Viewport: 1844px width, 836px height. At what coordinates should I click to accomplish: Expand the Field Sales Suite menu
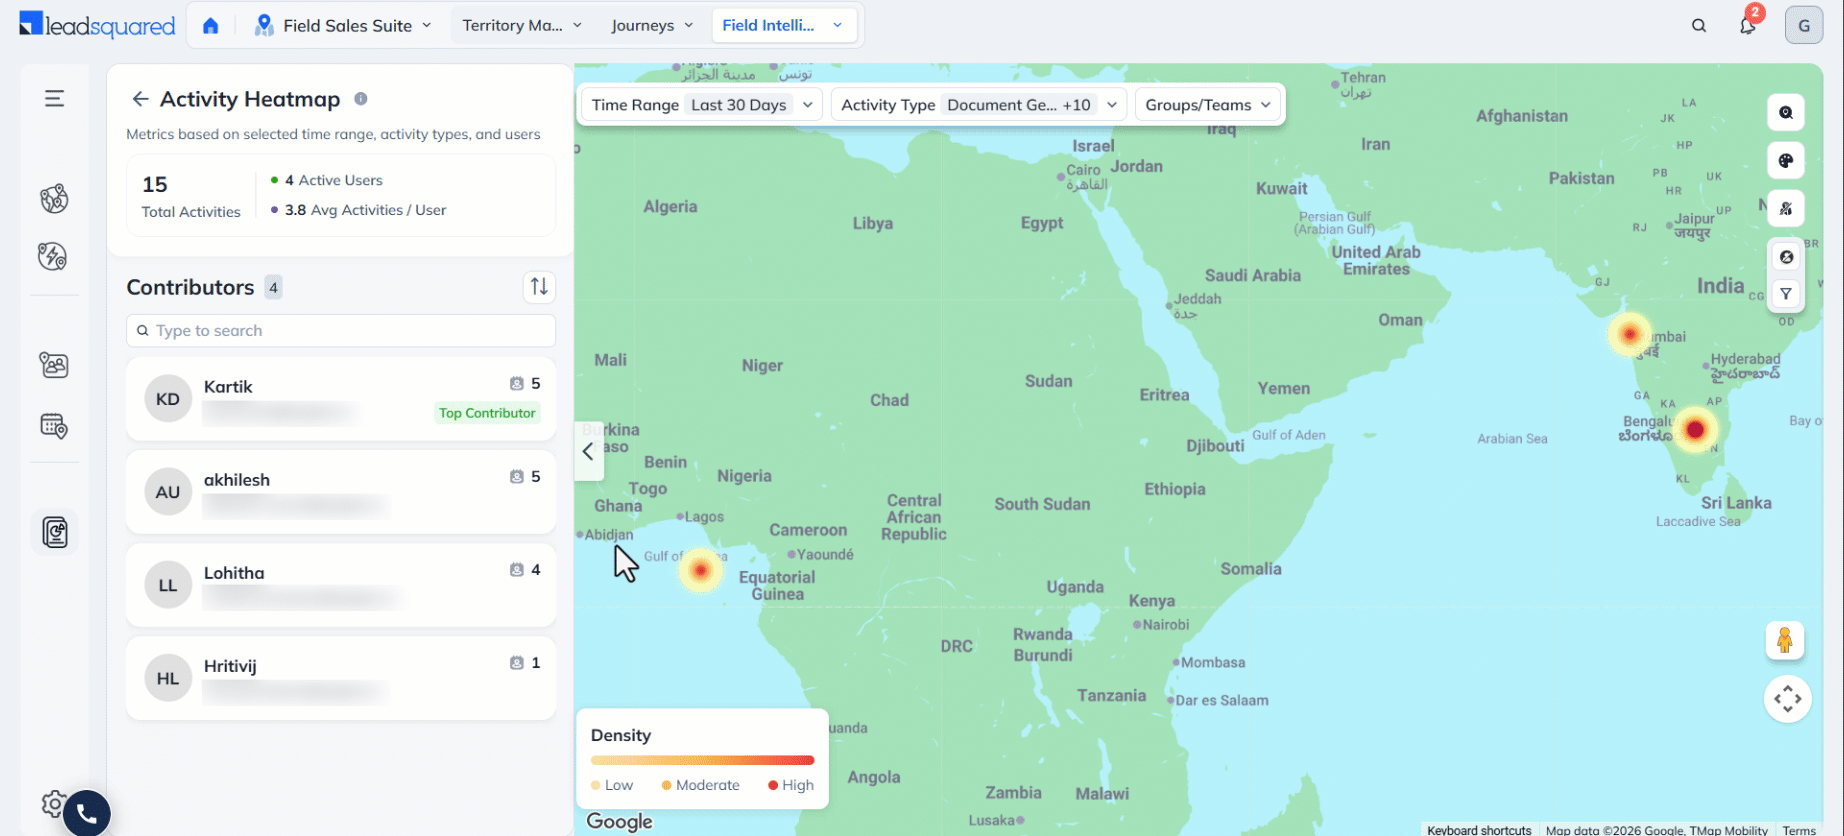(x=343, y=26)
